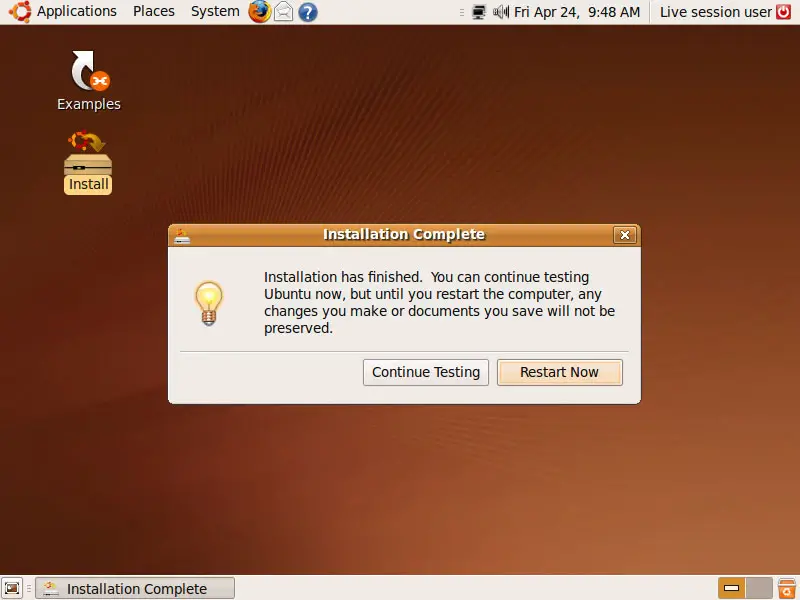The image size is (800, 600).
Task: Open the Applications menu
Action: click(77, 11)
